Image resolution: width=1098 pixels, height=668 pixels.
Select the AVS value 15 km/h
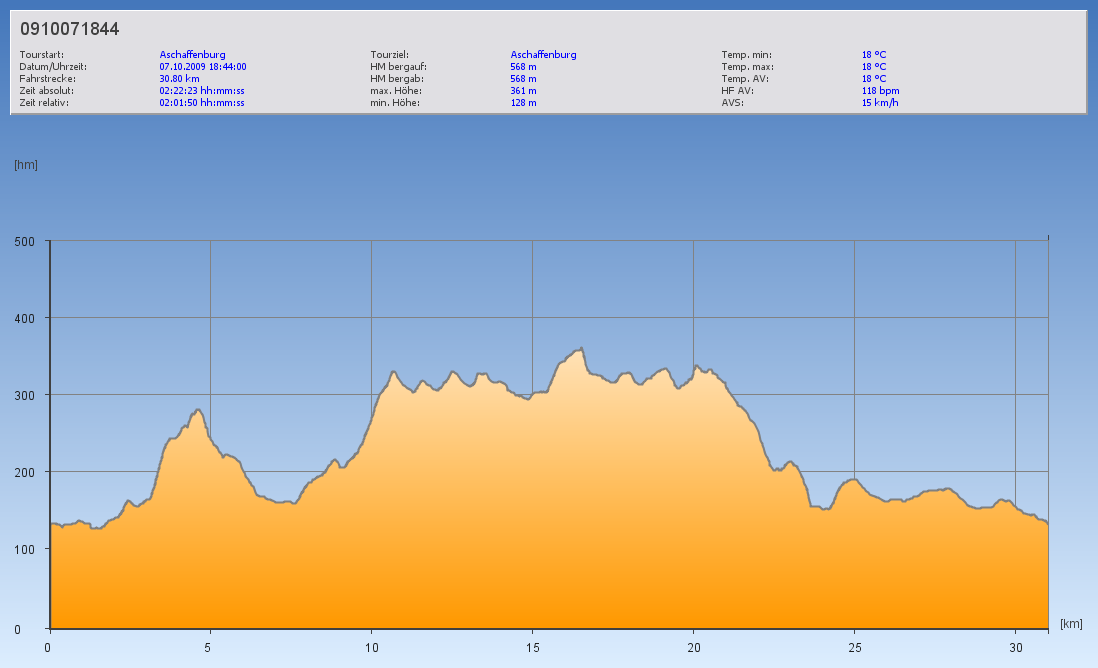coord(880,103)
